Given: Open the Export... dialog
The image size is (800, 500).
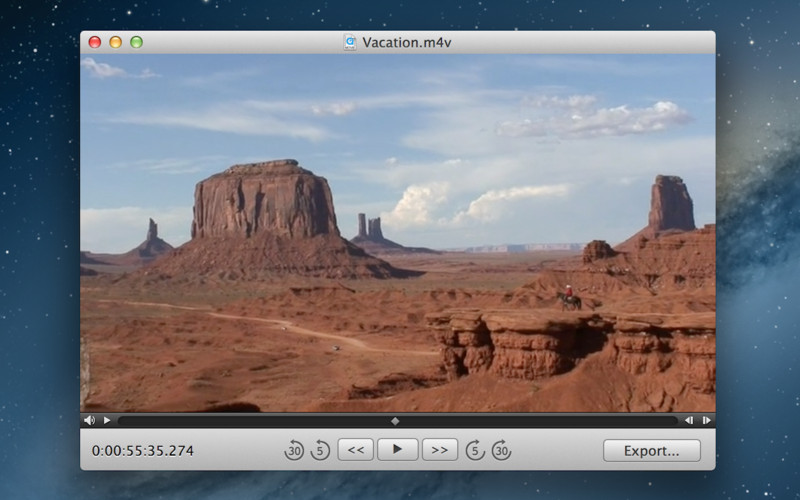Looking at the screenshot, I should [652, 451].
